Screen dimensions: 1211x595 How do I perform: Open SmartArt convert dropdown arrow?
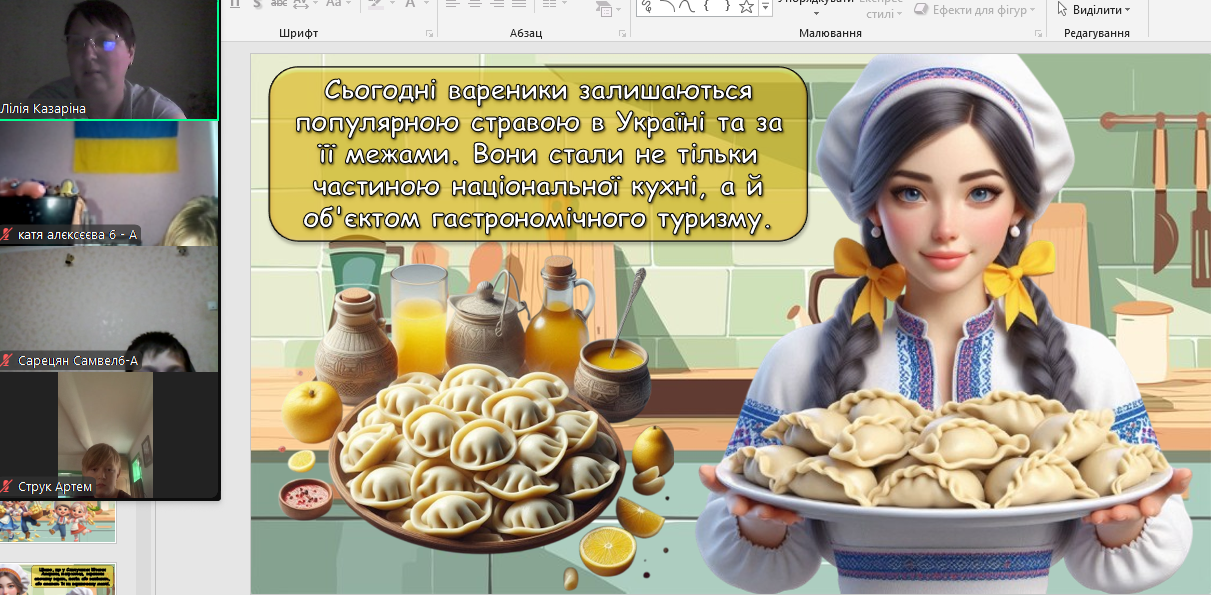click(x=618, y=8)
